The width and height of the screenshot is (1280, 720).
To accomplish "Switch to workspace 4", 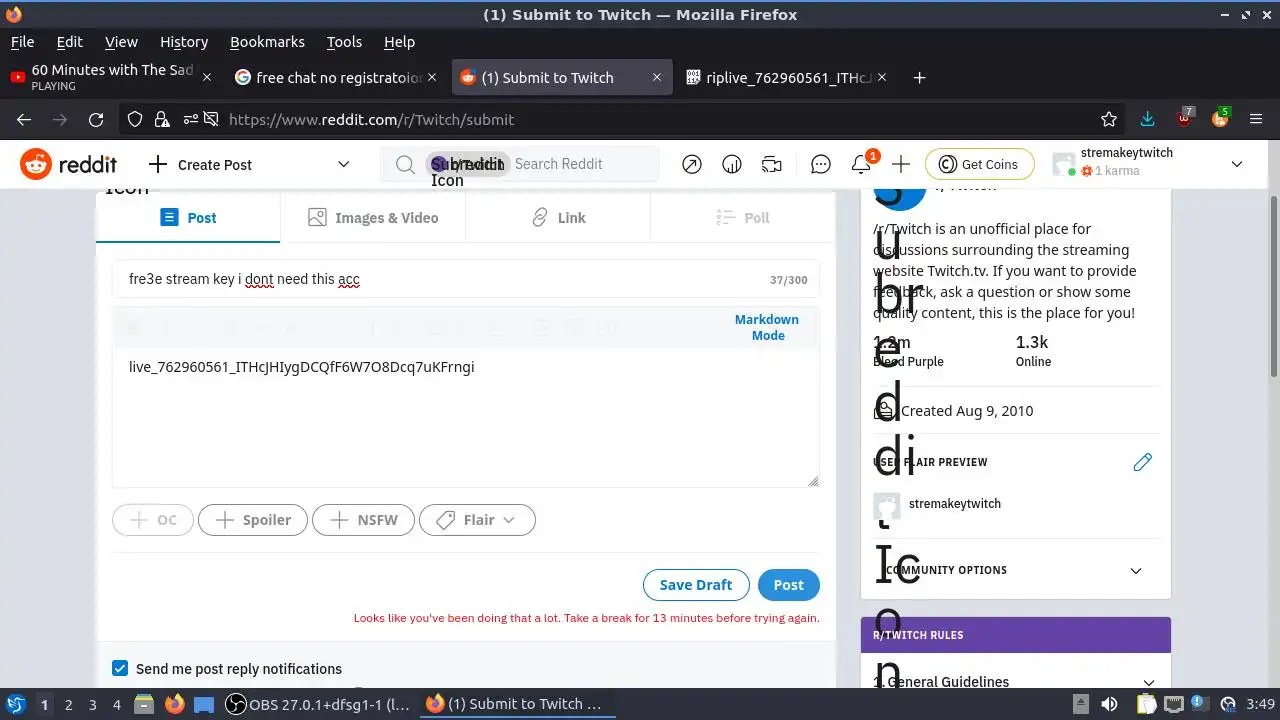I will point(116,704).
